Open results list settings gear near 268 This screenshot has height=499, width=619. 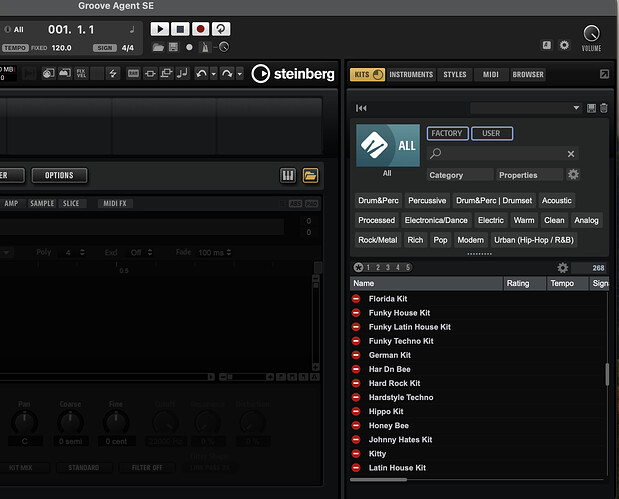[x=563, y=268]
